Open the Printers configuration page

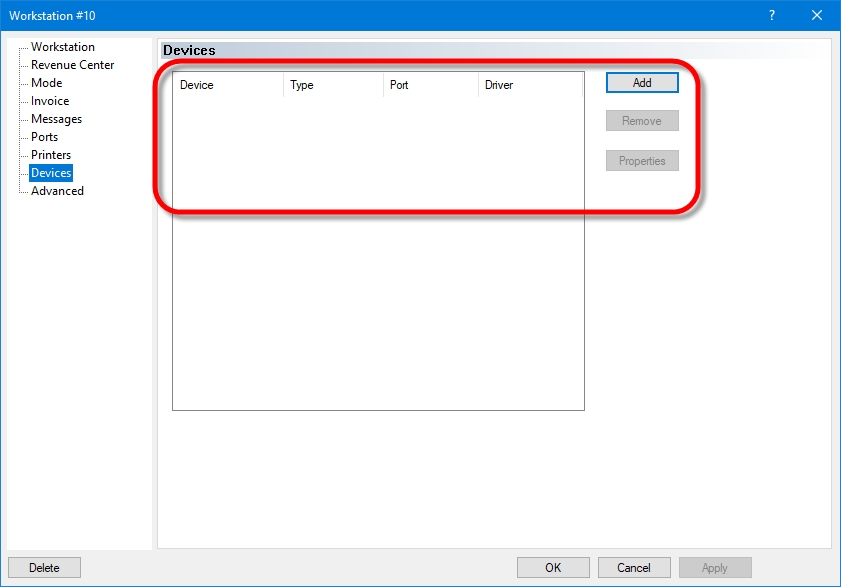[51, 155]
